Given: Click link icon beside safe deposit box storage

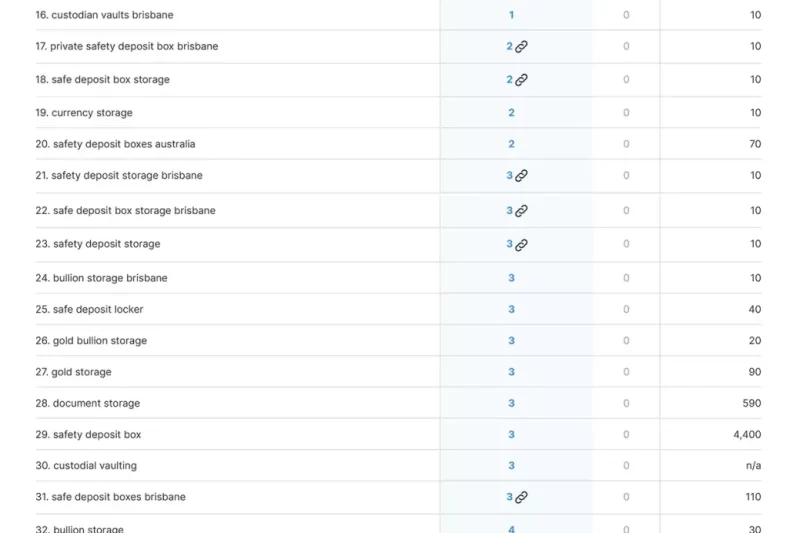Looking at the screenshot, I should (521, 80).
